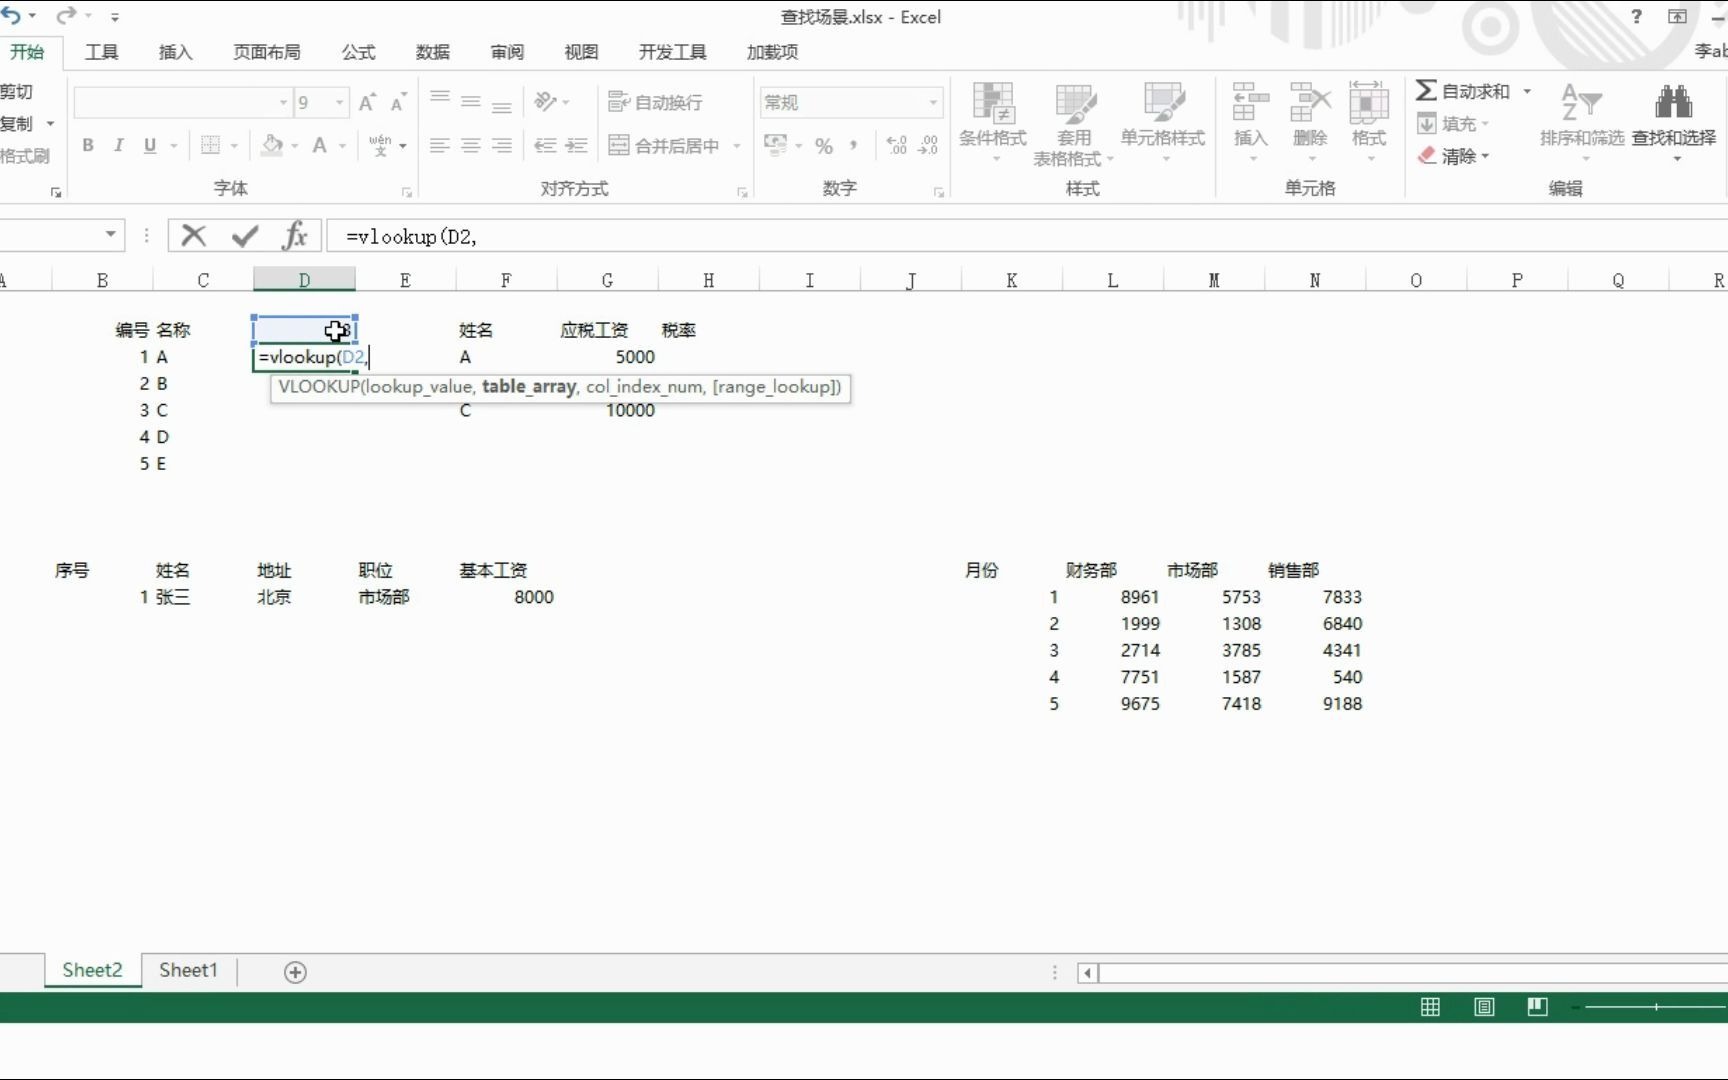Toggle italic formatting with the I icon
Viewport: 1728px width, 1080px height.
click(118, 145)
